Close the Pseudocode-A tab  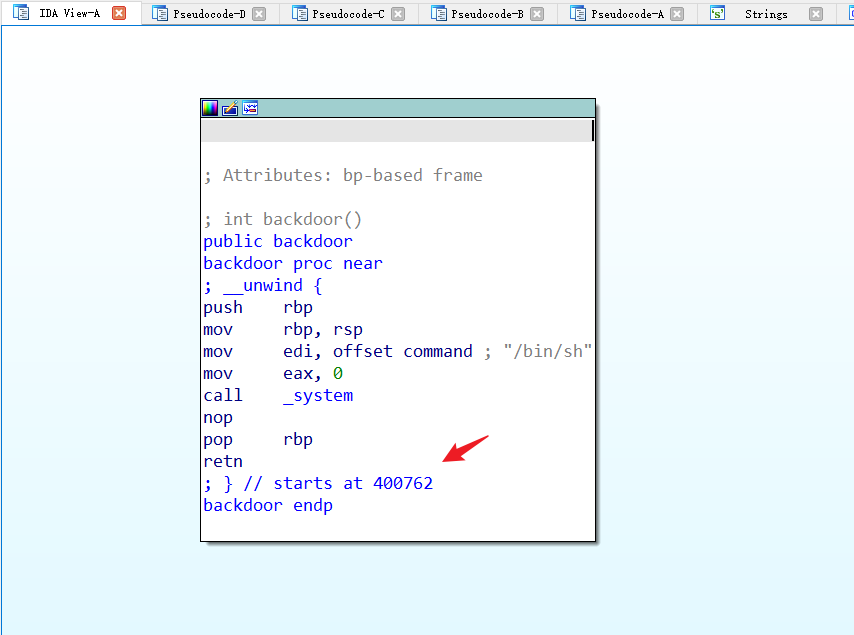(677, 14)
